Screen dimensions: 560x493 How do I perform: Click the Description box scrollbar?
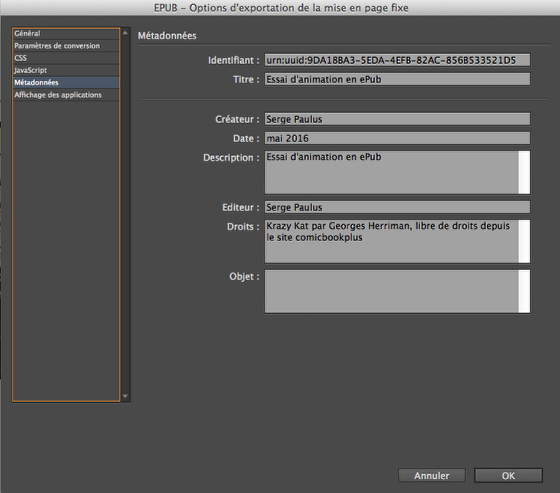click(x=524, y=173)
